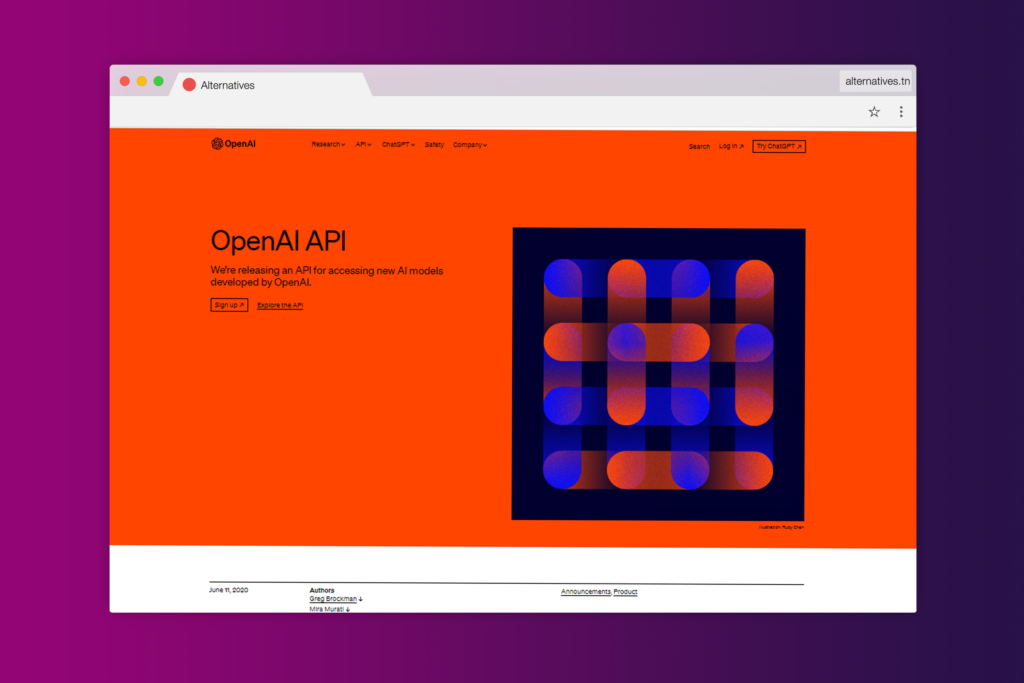
Task: Click the Try ChatGPT button
Action: tap(779, 146)
